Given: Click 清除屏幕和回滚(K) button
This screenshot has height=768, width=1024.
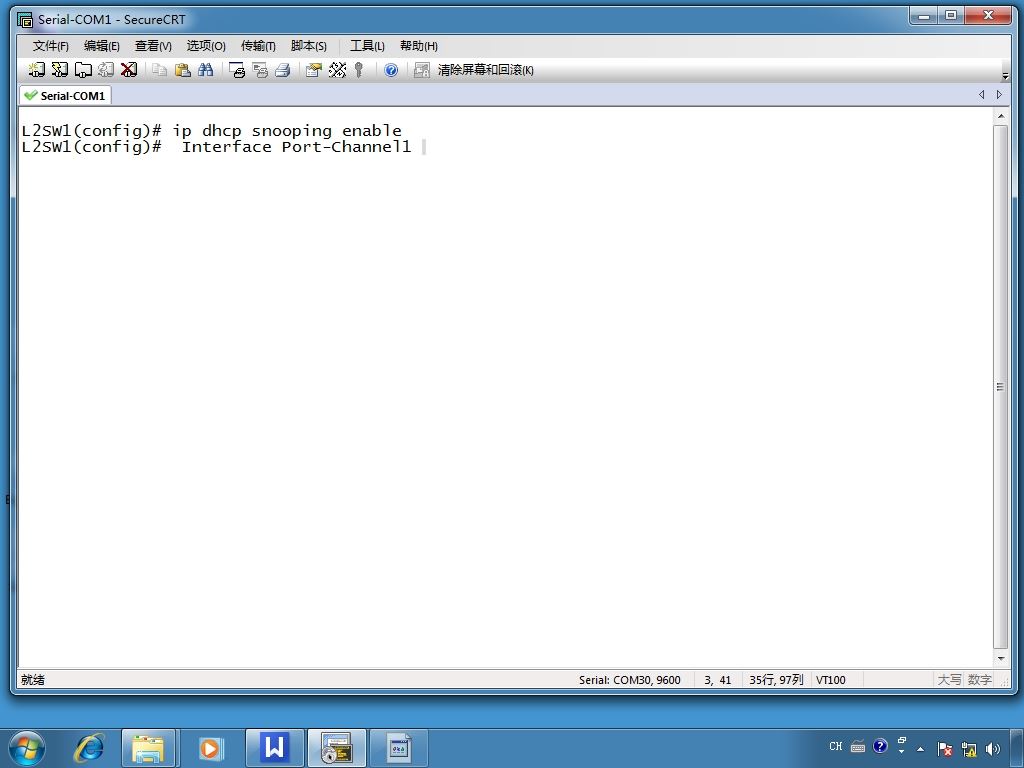Looking at the screenshot, I should point(485,70).
